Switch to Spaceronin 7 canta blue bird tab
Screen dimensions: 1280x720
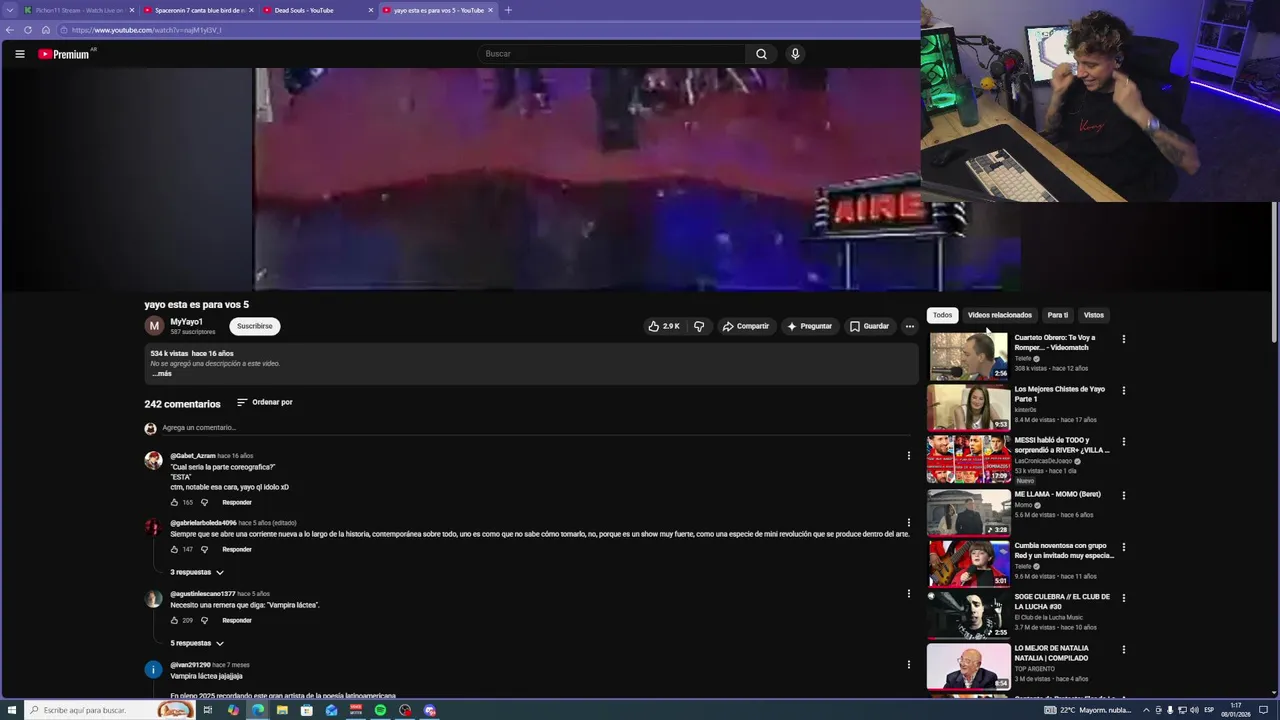click(198, 10)
